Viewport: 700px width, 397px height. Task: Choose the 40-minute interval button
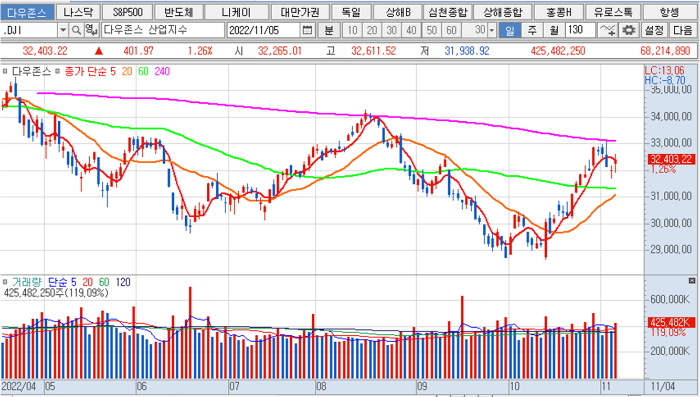point(412,30)
